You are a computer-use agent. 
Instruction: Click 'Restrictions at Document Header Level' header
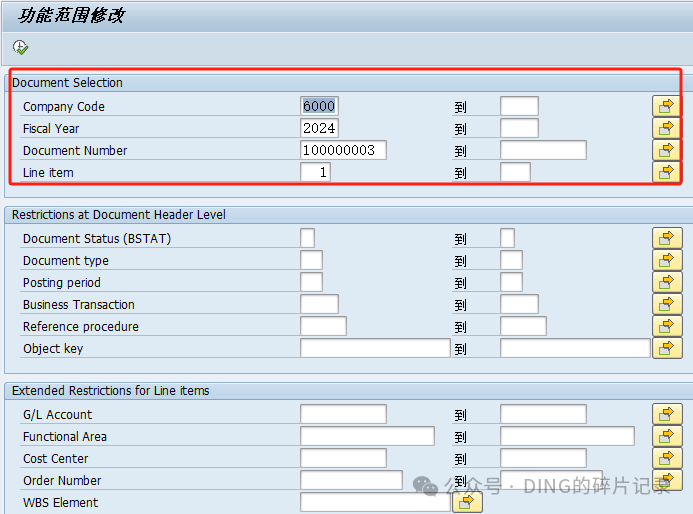pos(118,215)
